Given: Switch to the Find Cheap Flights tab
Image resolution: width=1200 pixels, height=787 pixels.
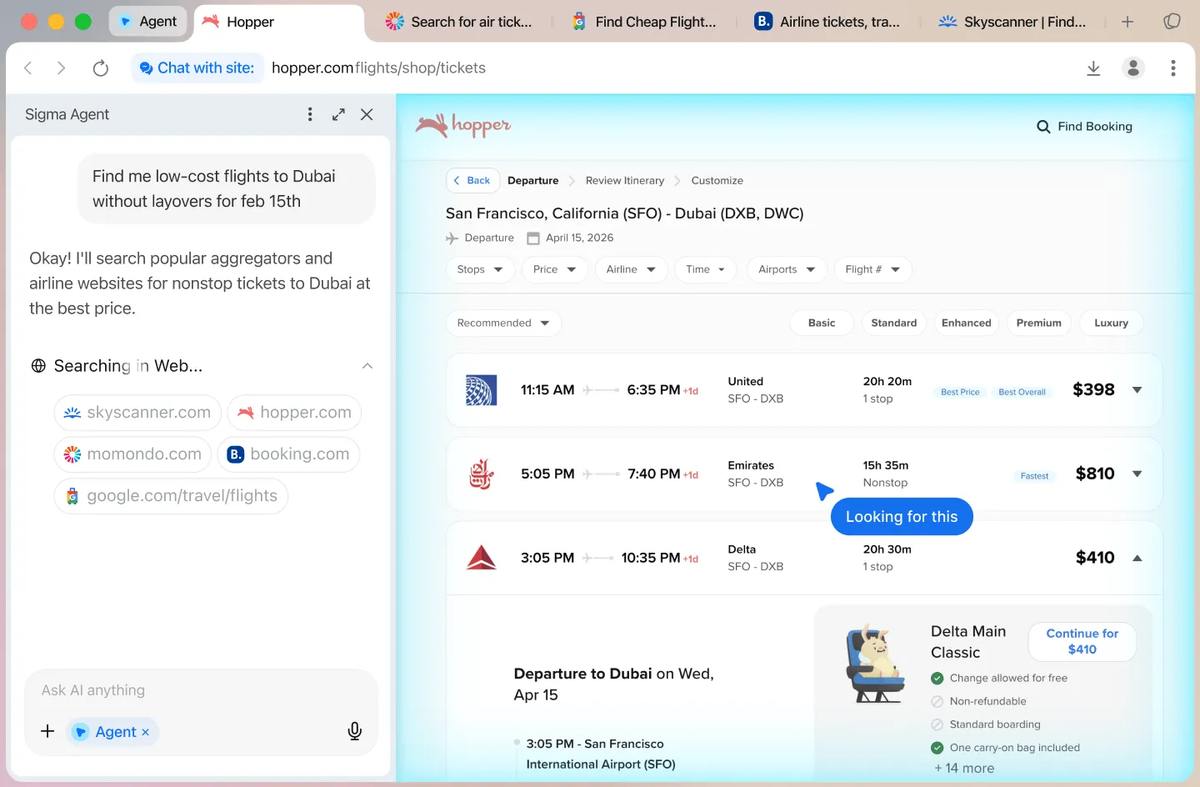Looking at the screenshot, I should tap(645, 21).
